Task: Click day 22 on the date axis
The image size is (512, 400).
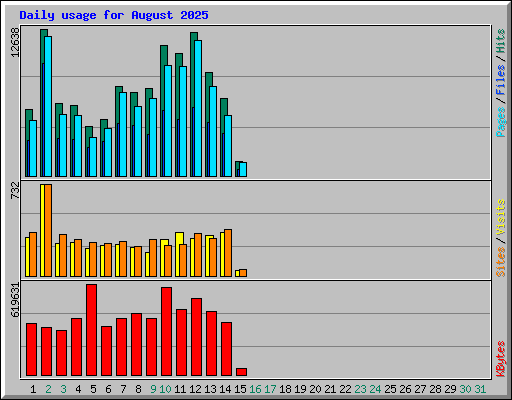Action: [345, 389]
